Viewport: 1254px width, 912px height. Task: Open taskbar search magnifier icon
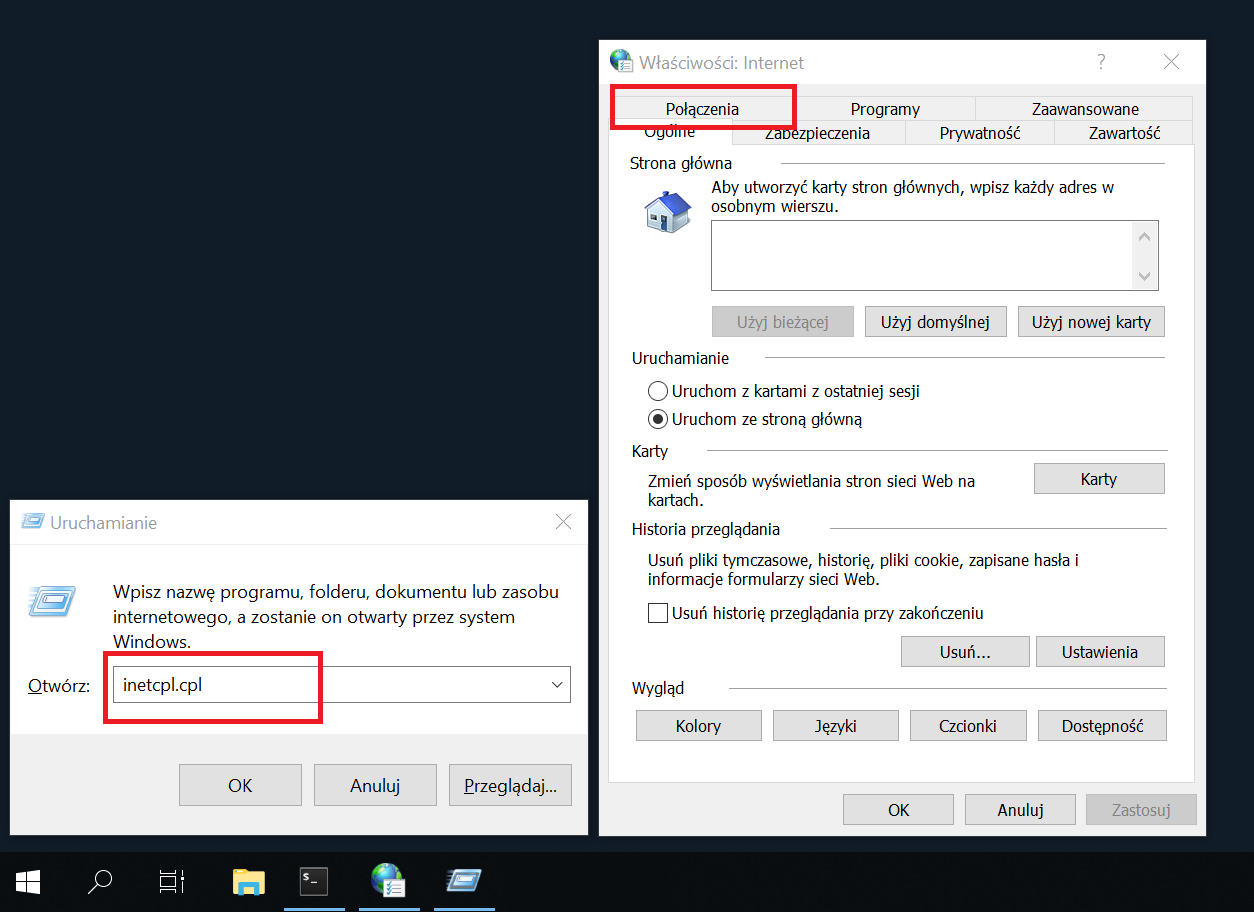[100, 881]
